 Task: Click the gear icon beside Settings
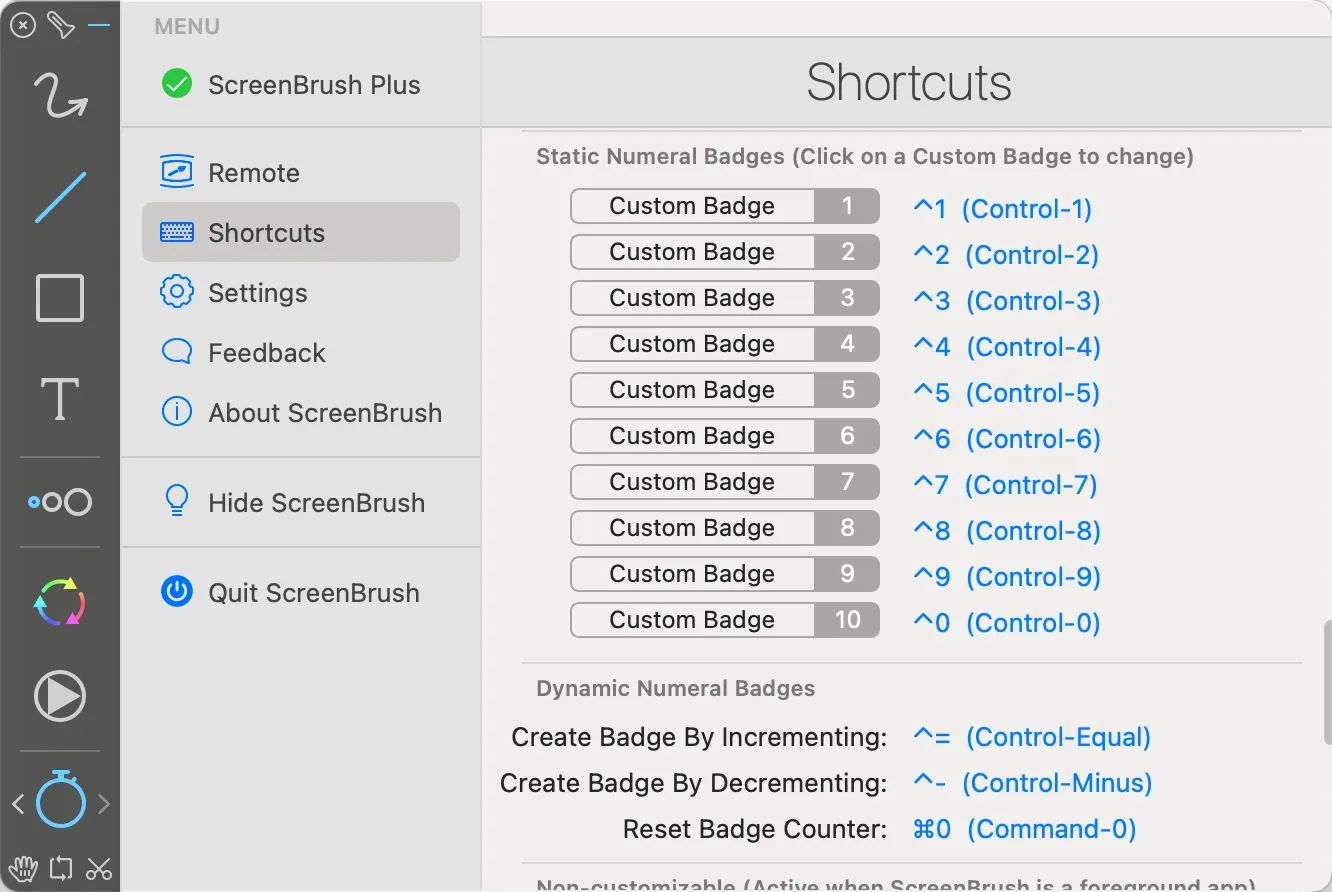pos(177,292)
